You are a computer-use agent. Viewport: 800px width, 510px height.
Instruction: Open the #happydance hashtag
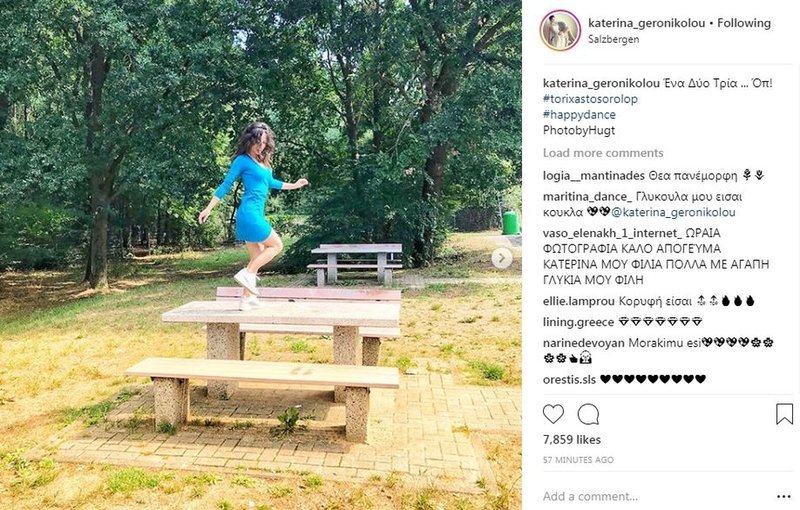(579, 115)
